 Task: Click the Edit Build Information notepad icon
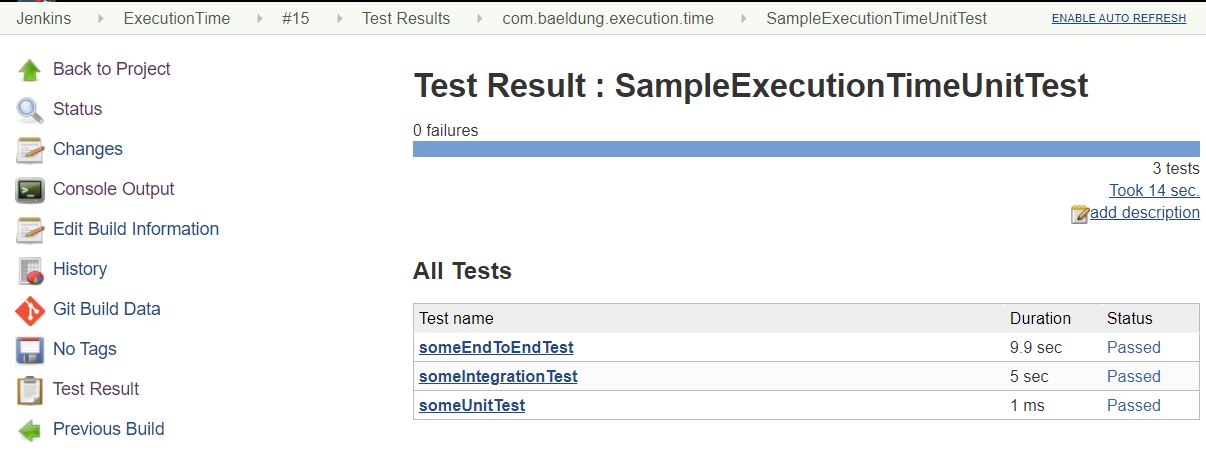30,230
